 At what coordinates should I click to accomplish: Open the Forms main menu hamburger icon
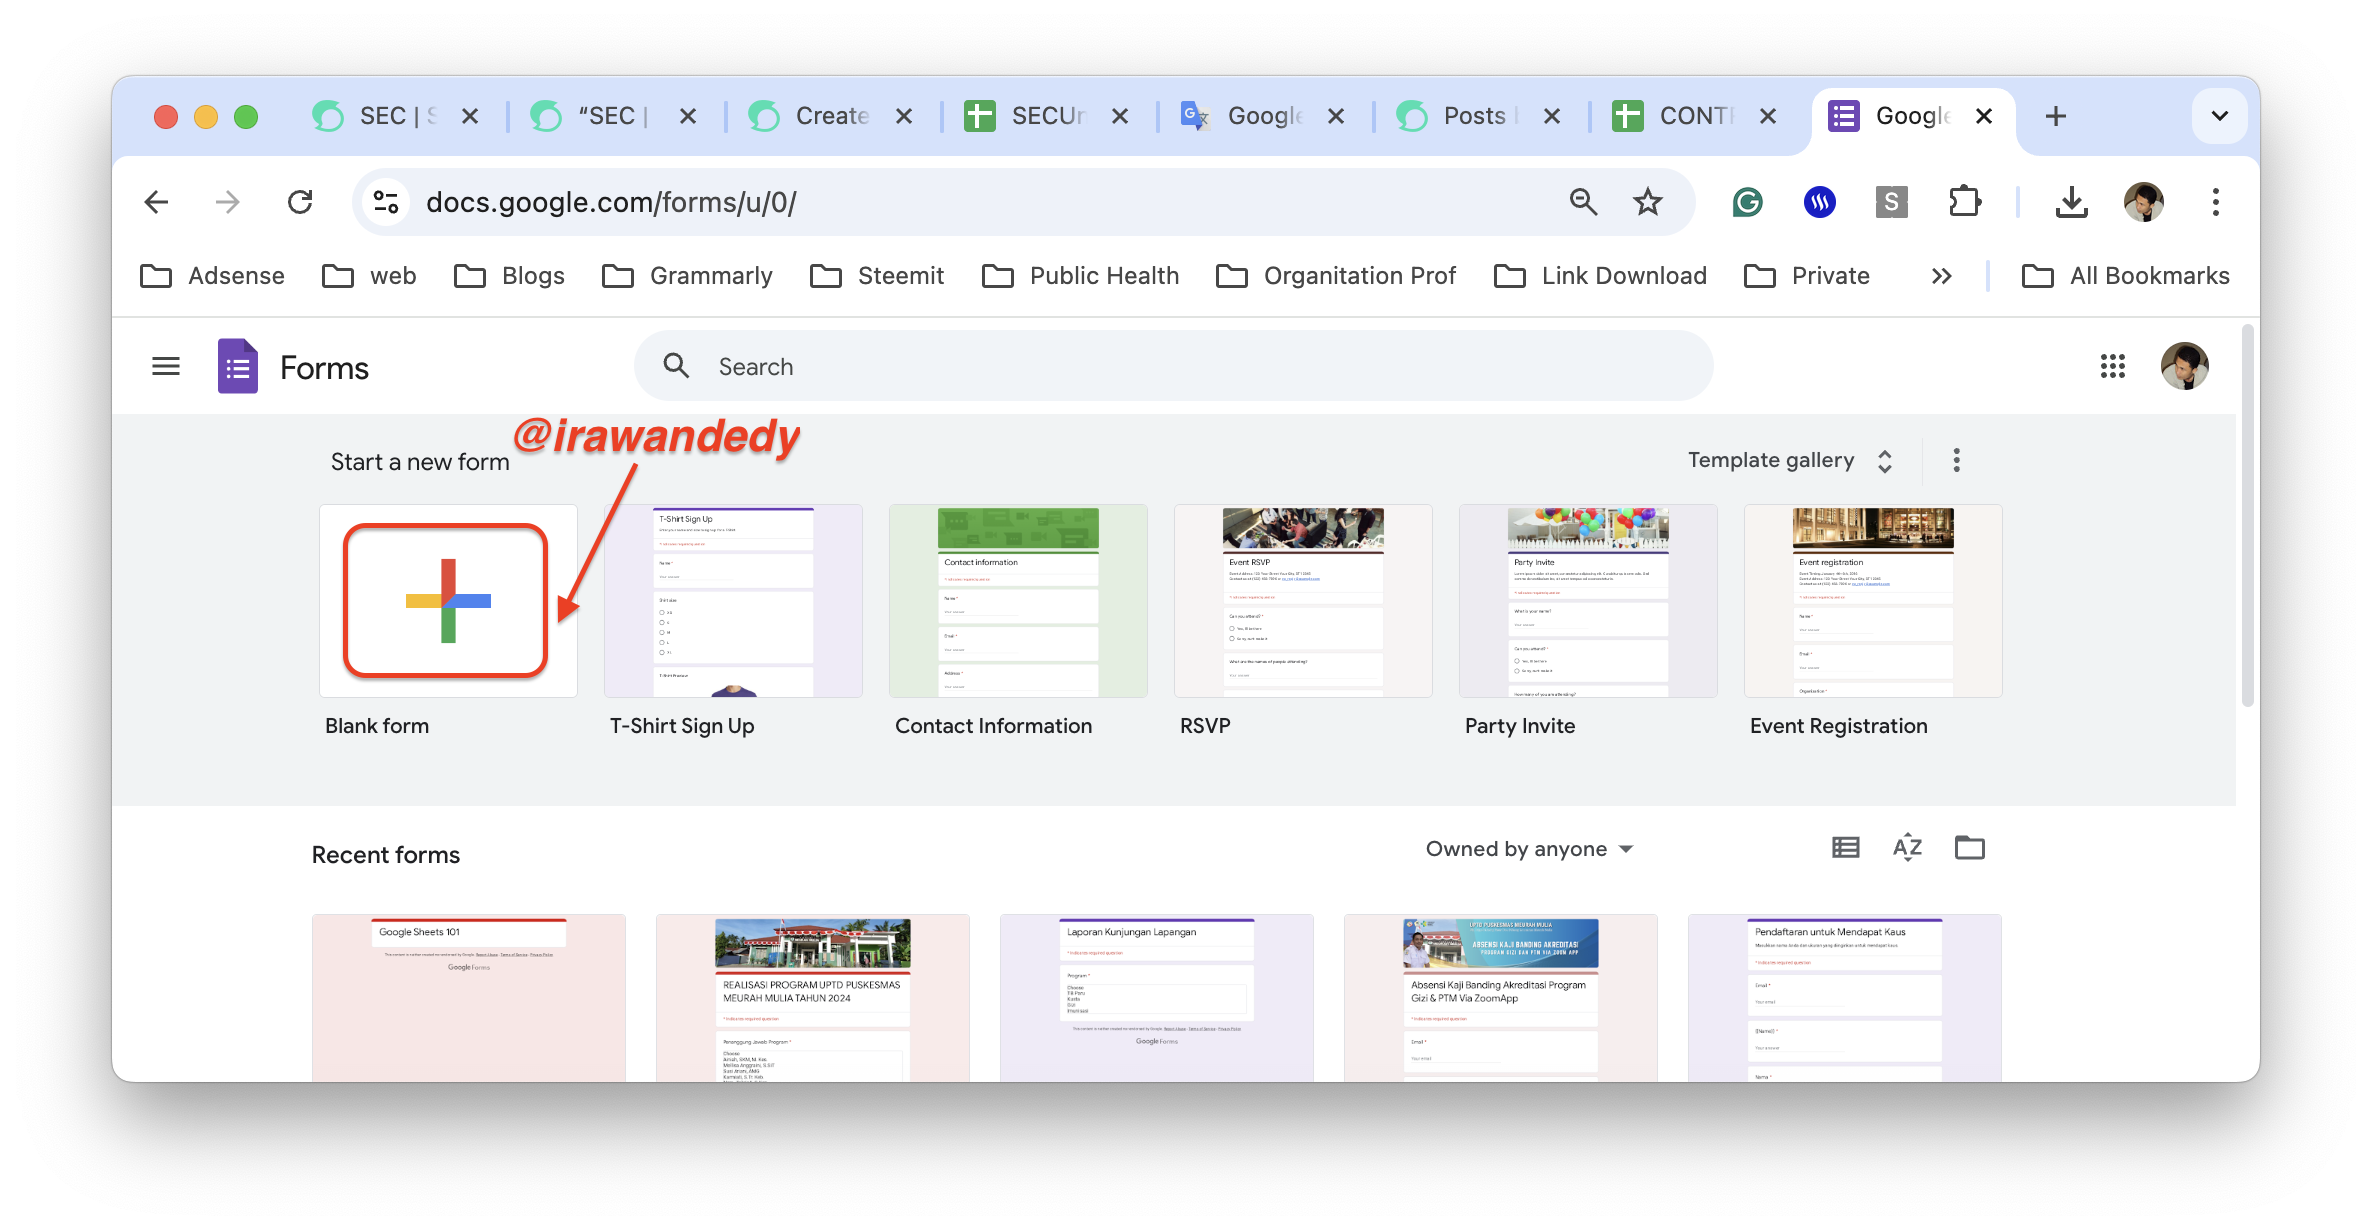pyautogui.click(x=166, y=367)
